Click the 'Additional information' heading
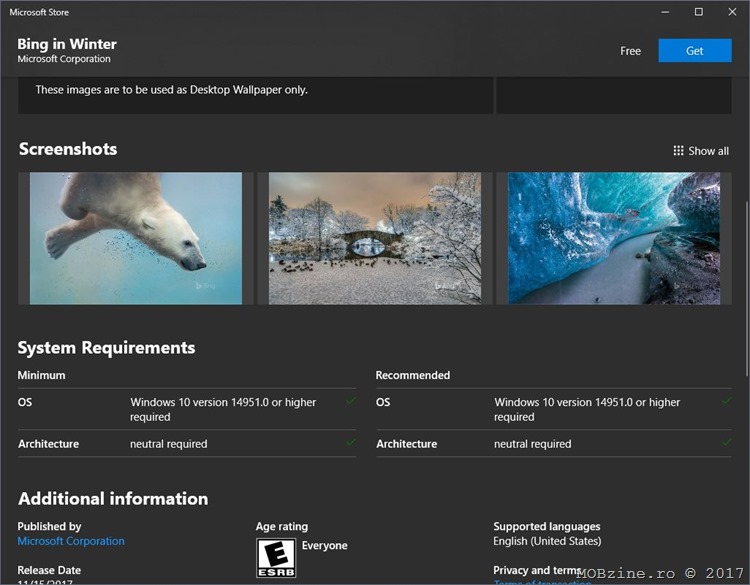750x585 pixels. [x=113, y=499]
